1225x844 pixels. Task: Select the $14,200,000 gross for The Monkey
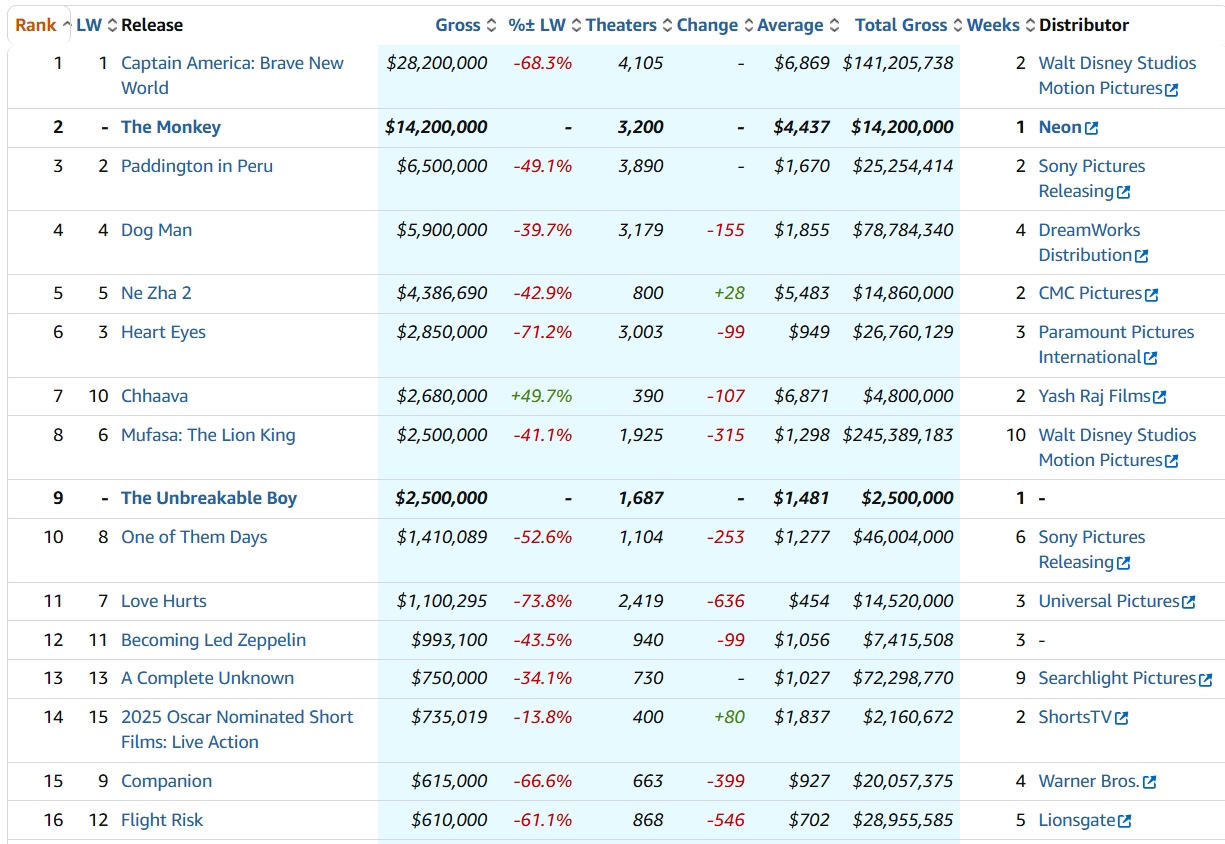coord(436,127)
